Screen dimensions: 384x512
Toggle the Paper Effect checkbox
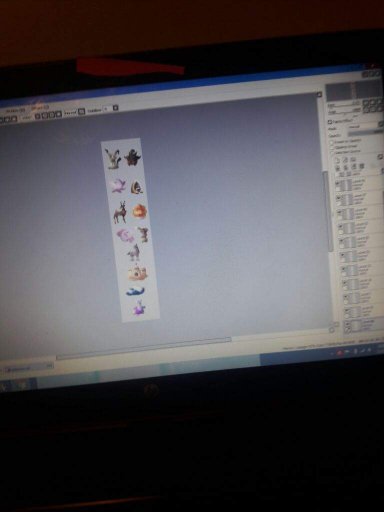(x=330, y=122)
